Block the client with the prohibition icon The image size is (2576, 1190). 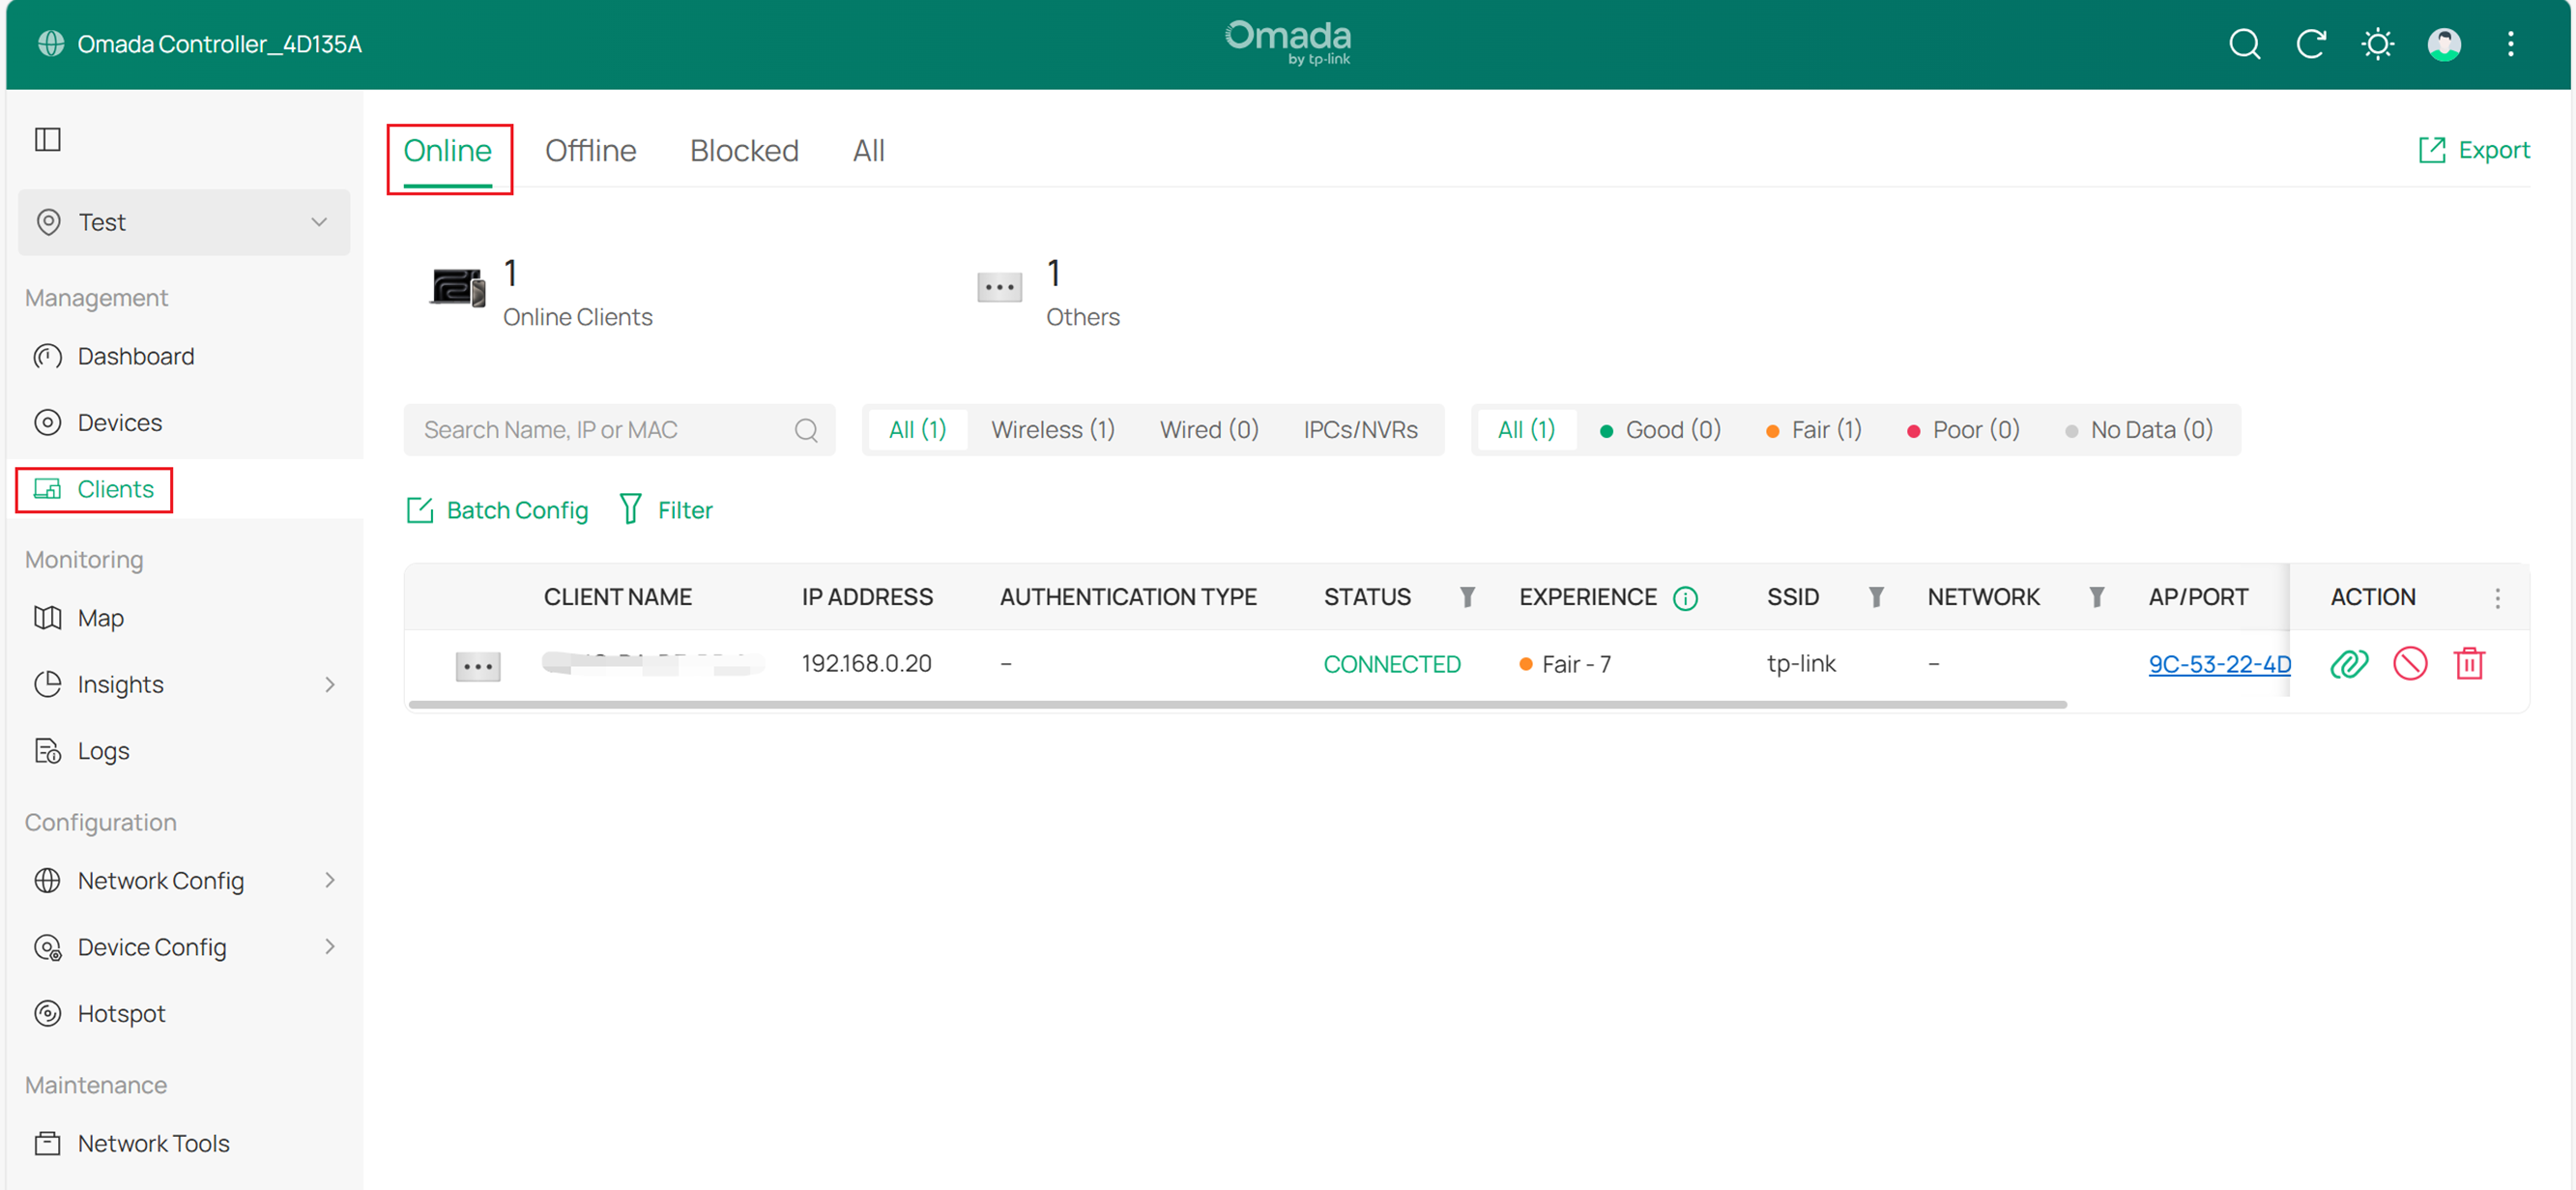pyautogui.click(x=2410, y=663)
